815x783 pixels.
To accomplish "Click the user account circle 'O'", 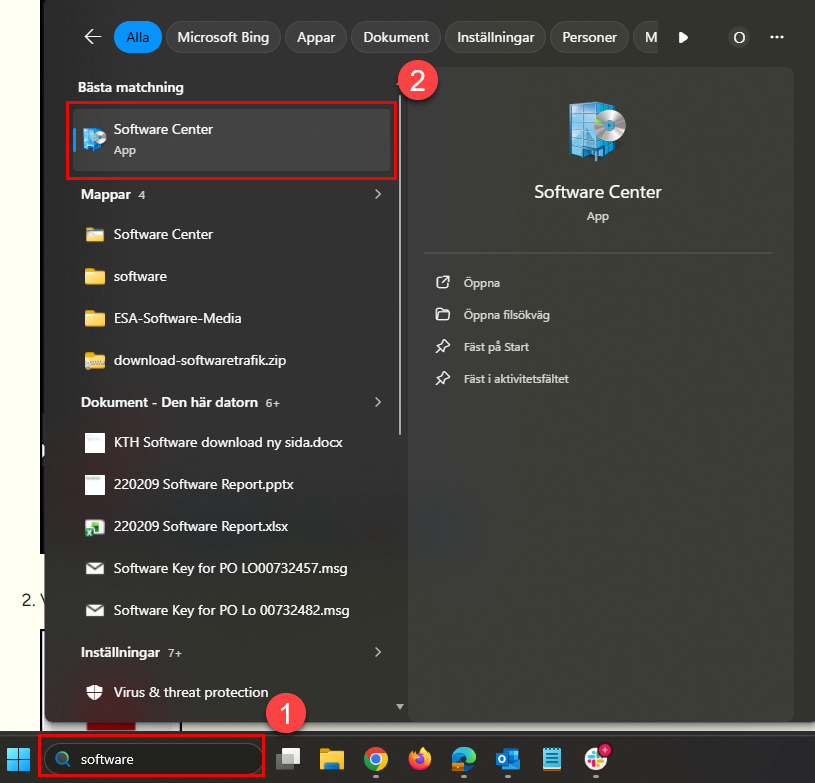I will coord(739,37).
